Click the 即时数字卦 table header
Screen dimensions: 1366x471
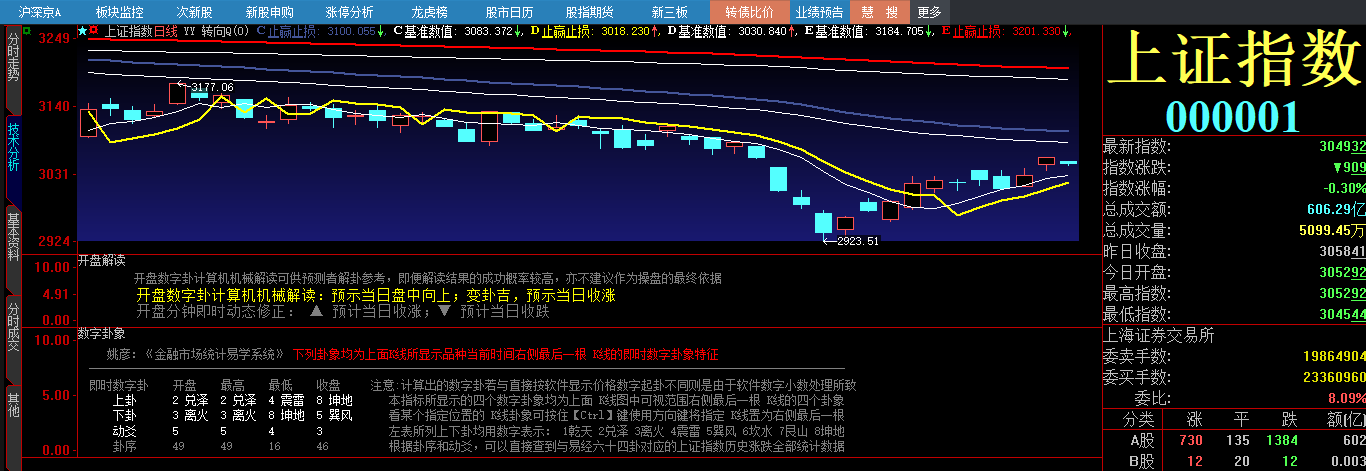coord(118,385)
